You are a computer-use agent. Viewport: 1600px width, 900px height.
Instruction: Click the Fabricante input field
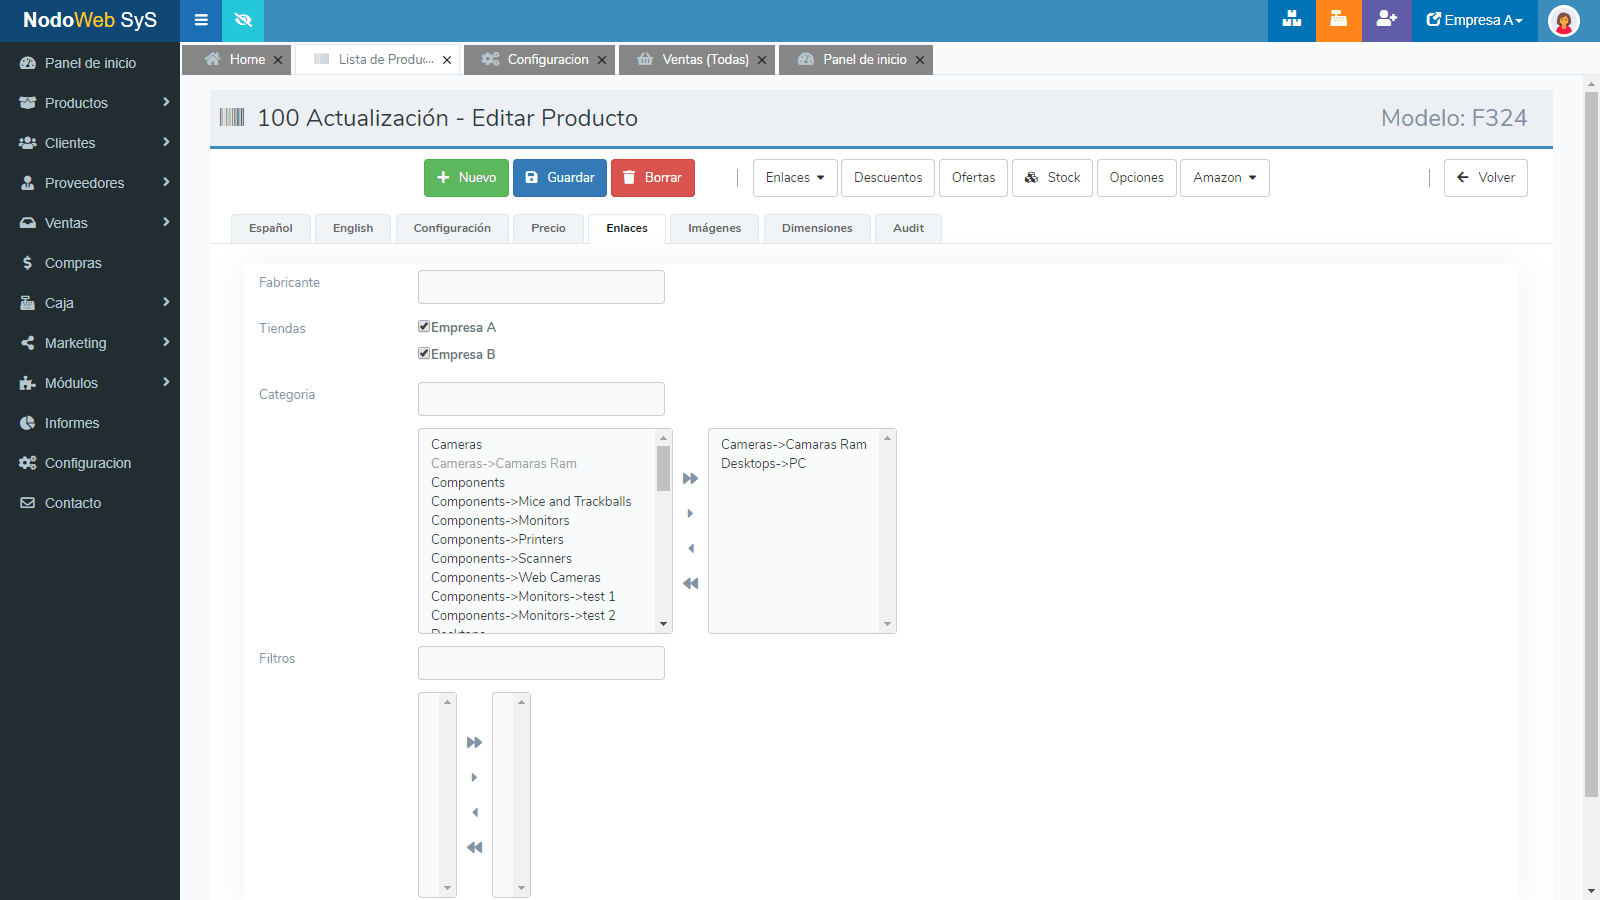(541, 287)
